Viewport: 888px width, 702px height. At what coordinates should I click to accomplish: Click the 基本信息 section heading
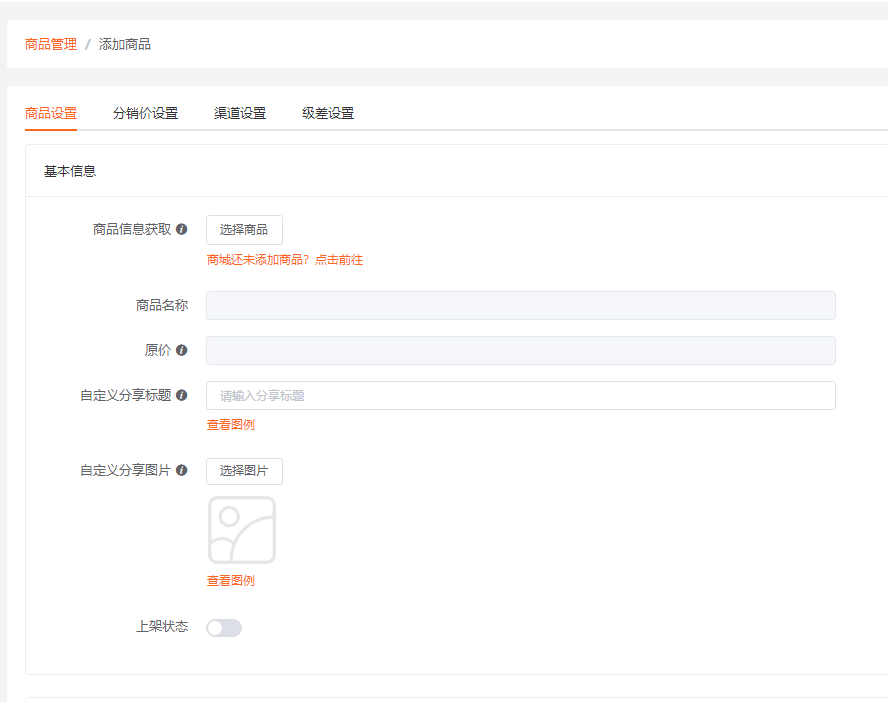[70, 171]
